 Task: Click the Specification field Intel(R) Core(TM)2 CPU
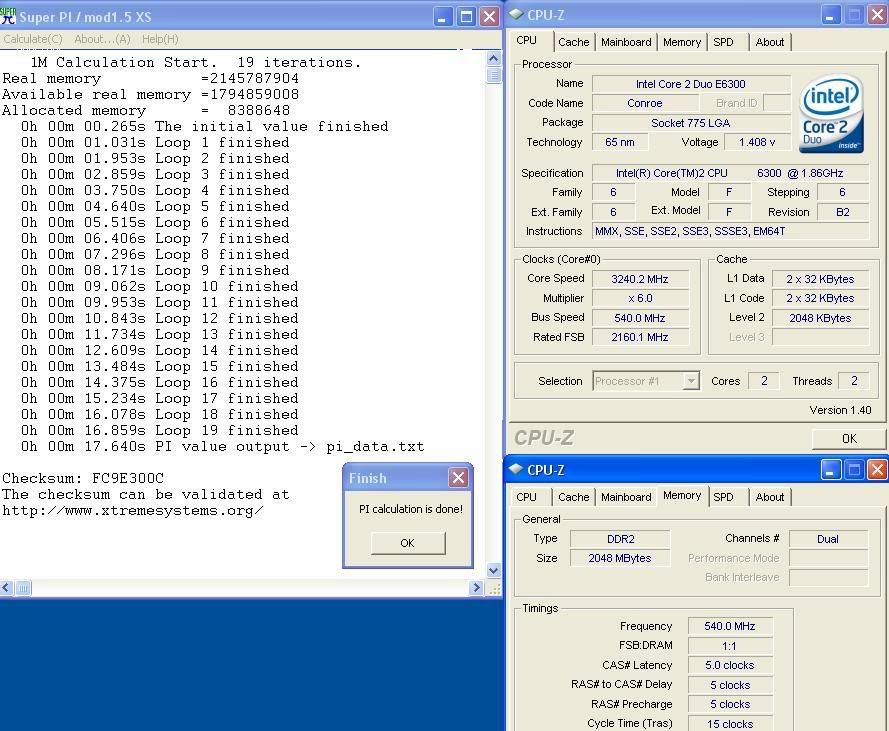coord(730,173)
